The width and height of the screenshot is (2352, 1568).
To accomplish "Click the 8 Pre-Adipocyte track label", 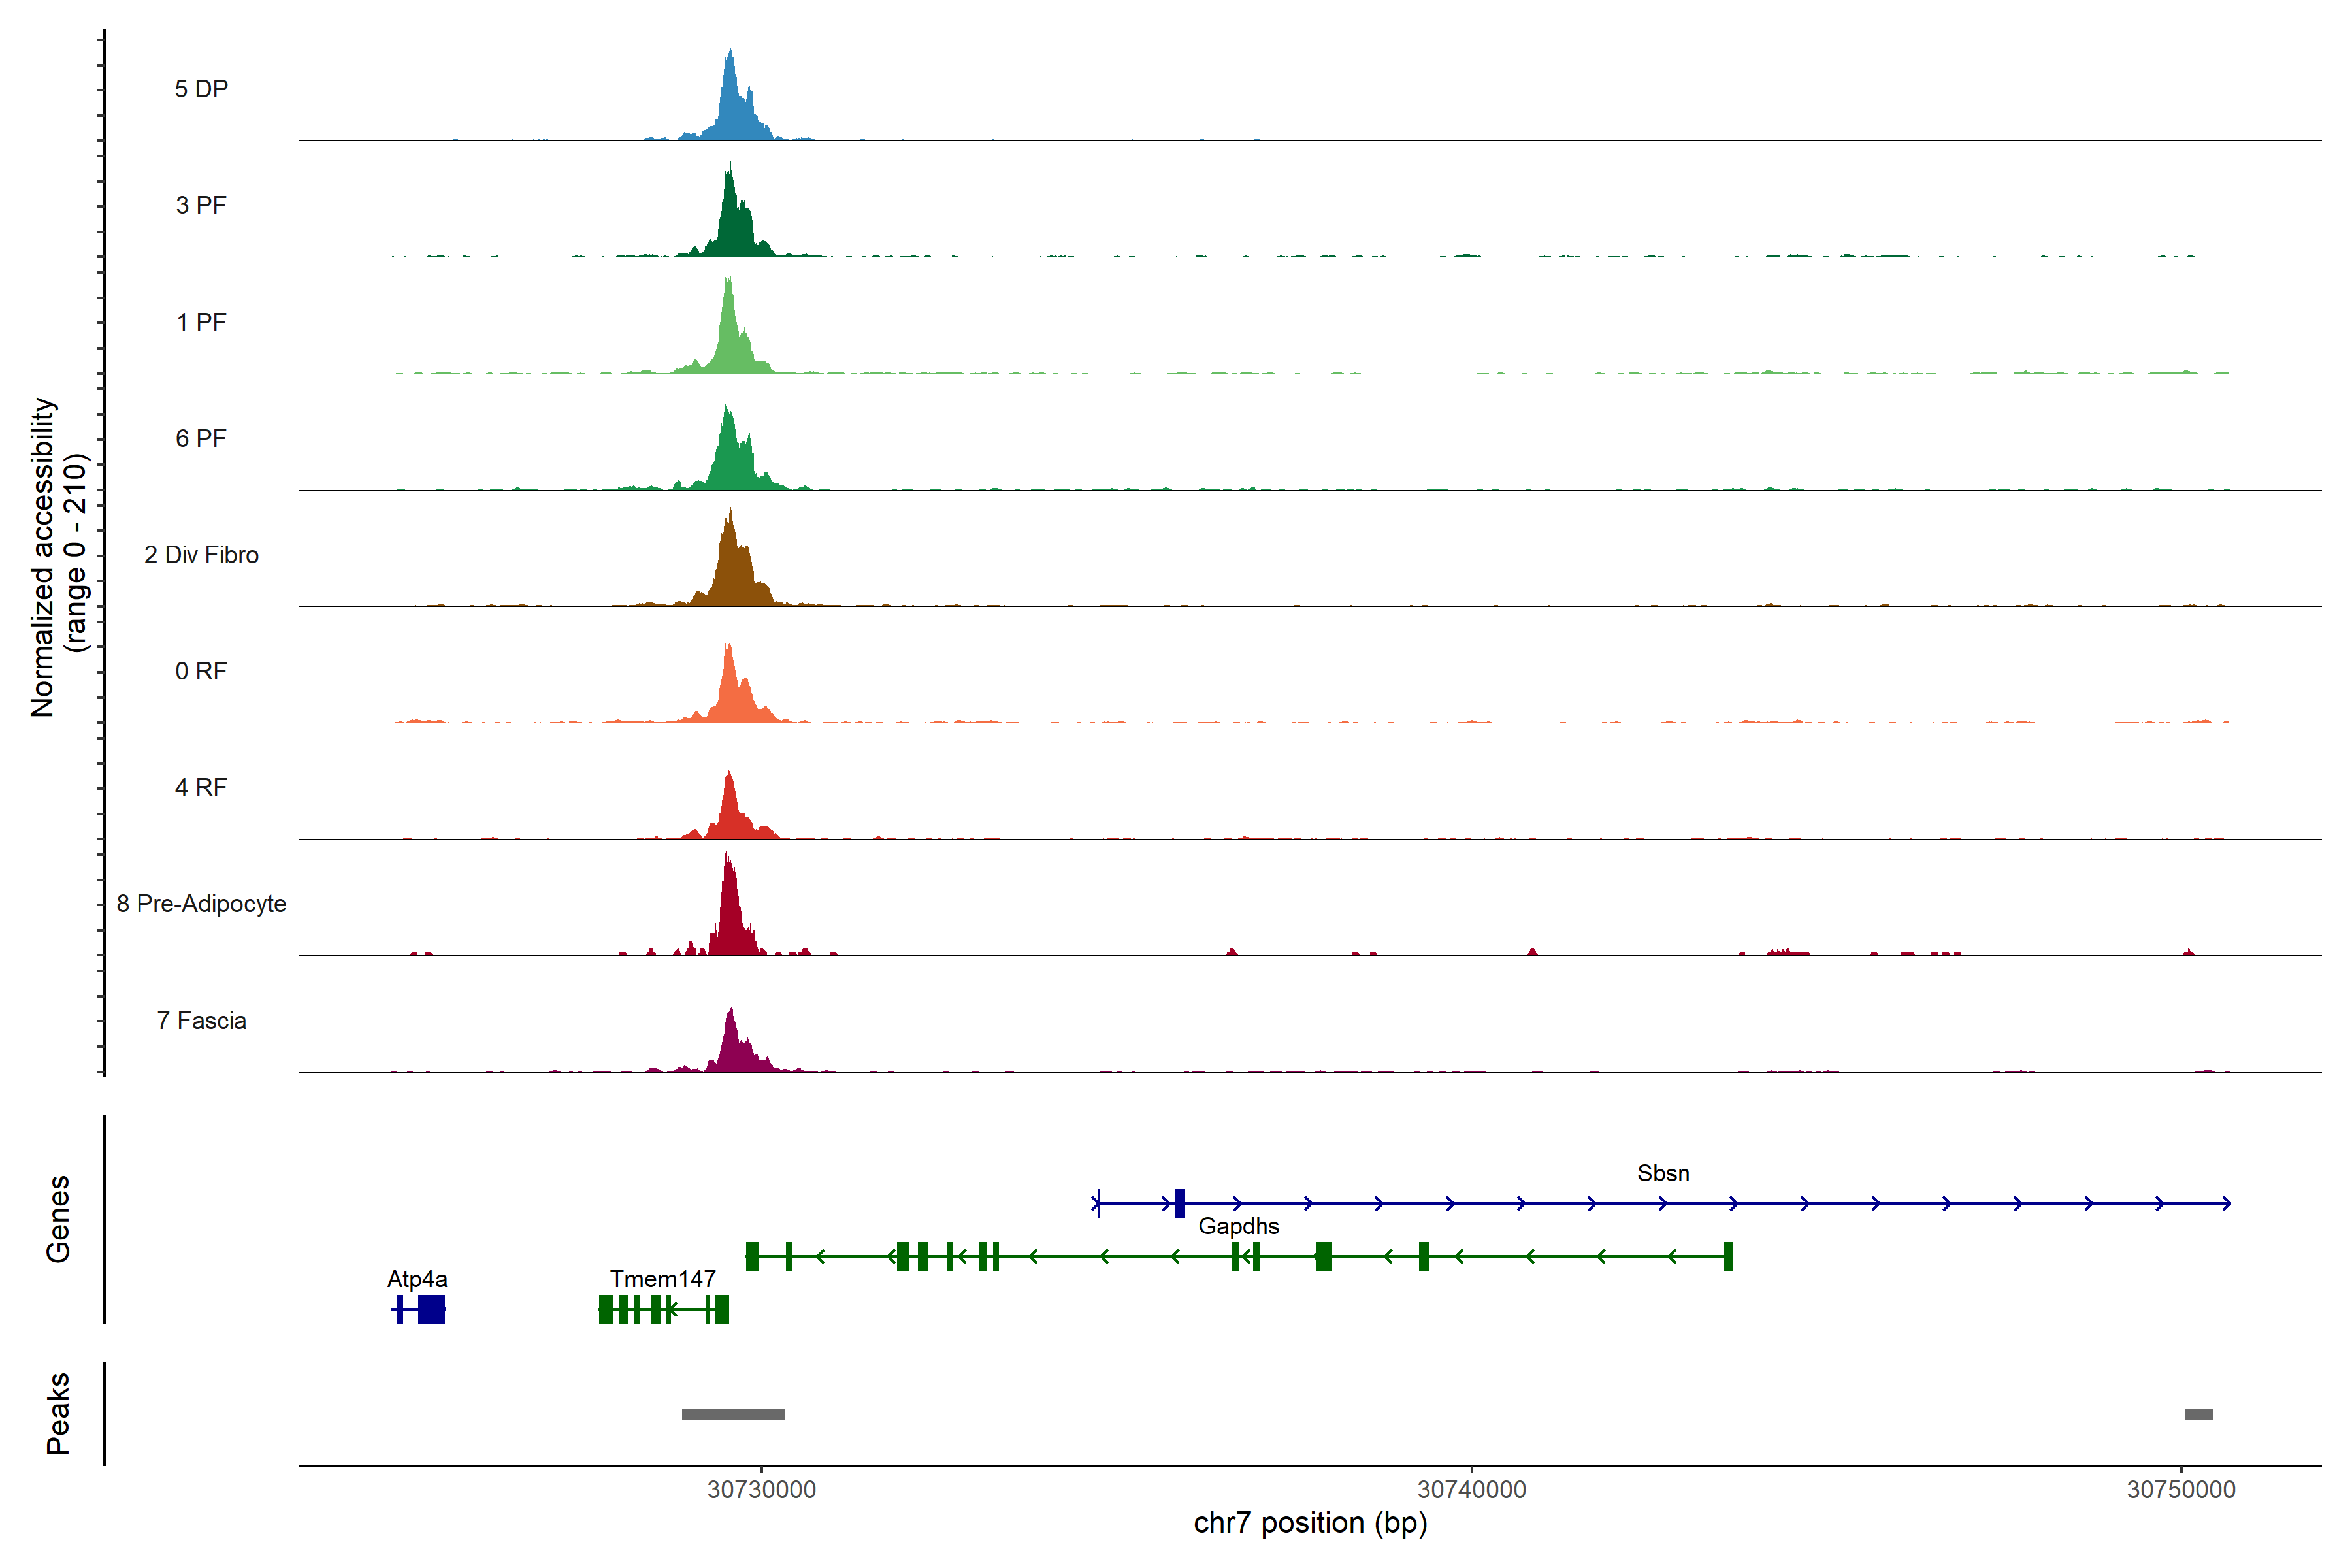I will 201,904.
